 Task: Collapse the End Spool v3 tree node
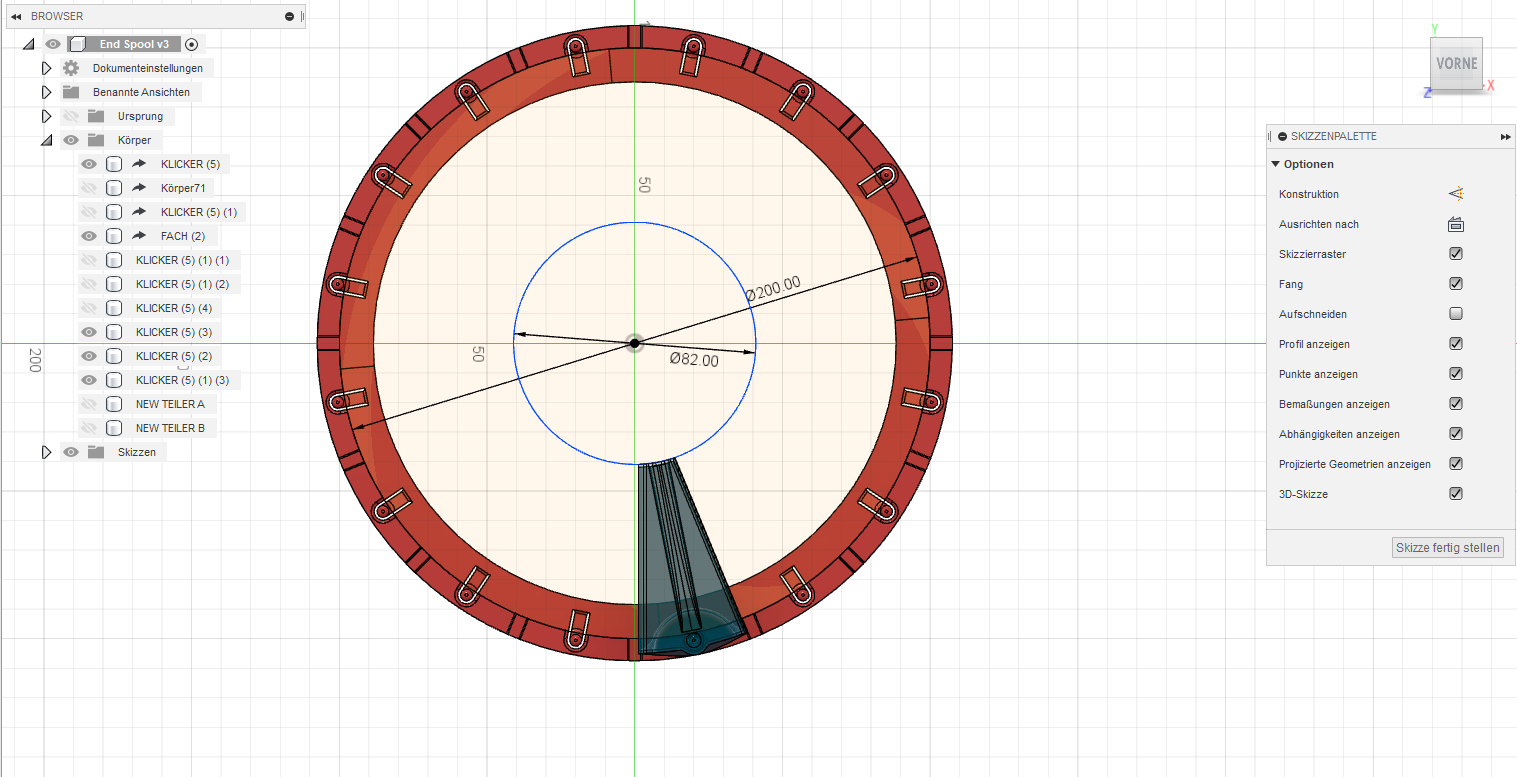28,44
